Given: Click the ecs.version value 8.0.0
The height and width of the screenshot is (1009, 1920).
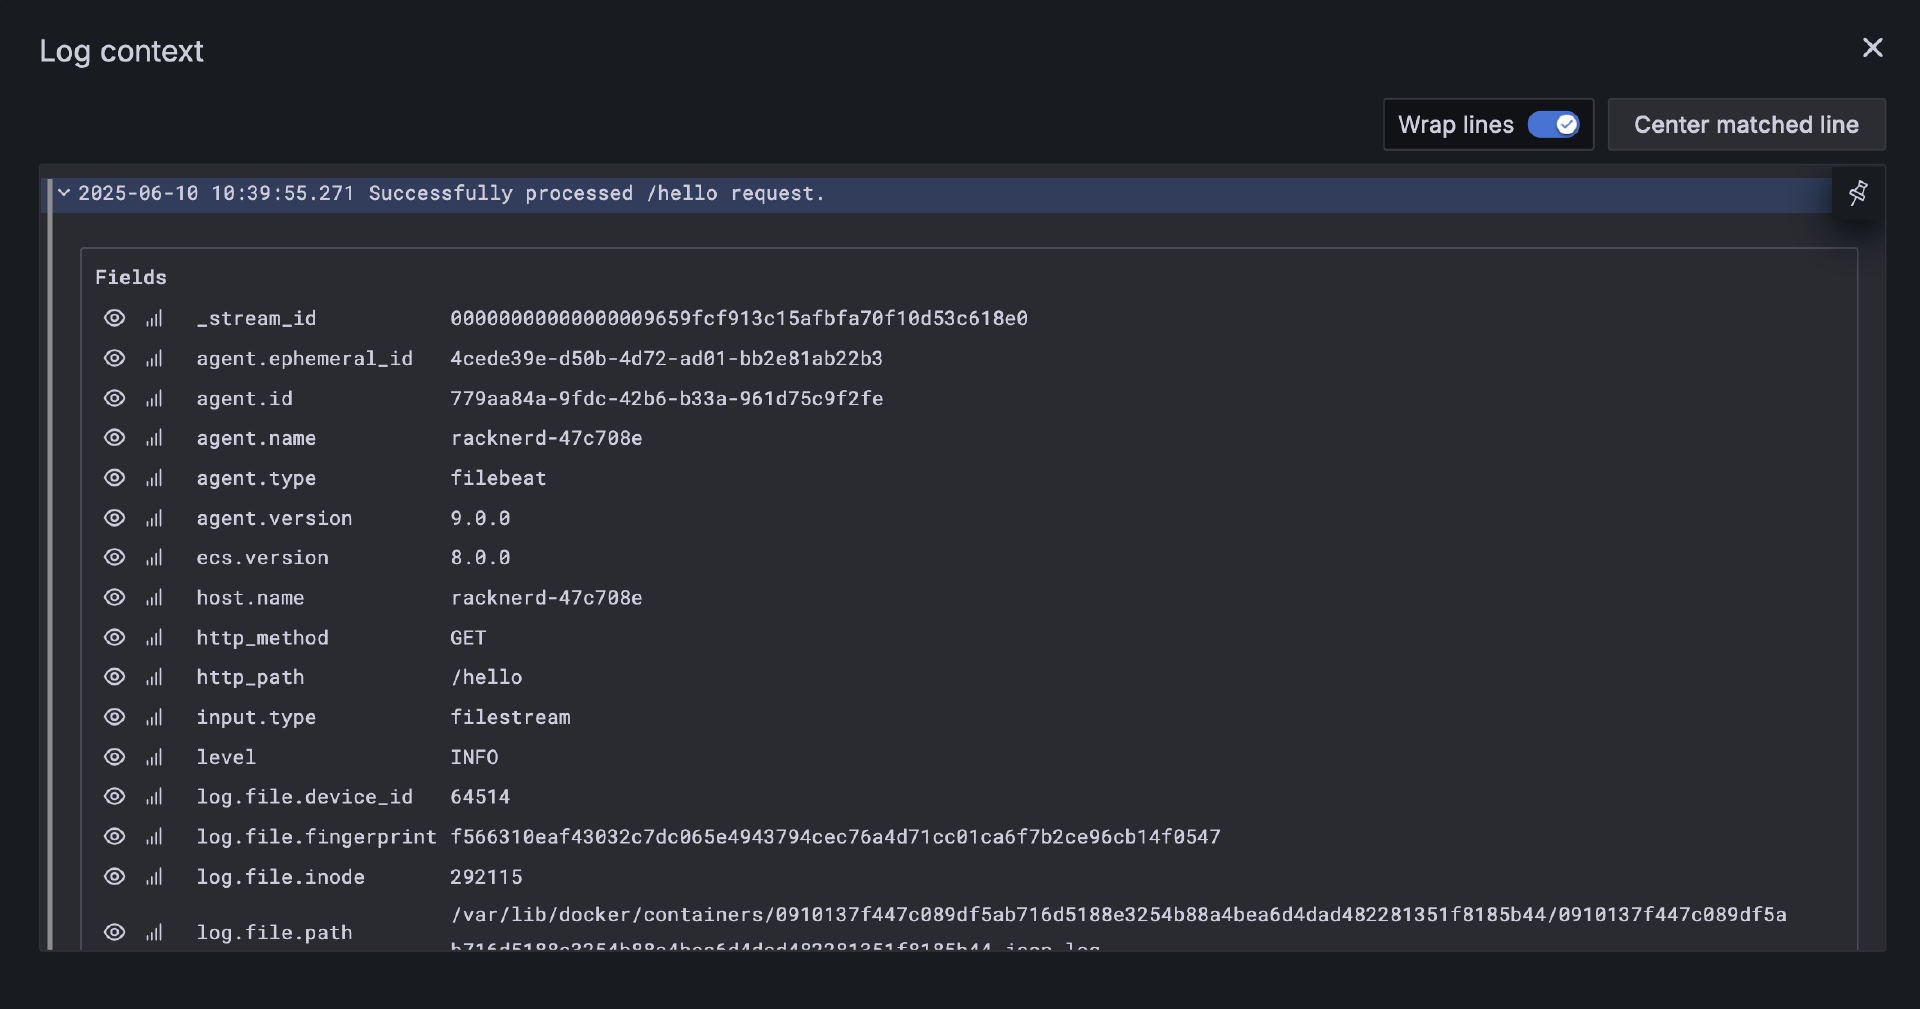Looking at the screenshot, I should [480, 558].
